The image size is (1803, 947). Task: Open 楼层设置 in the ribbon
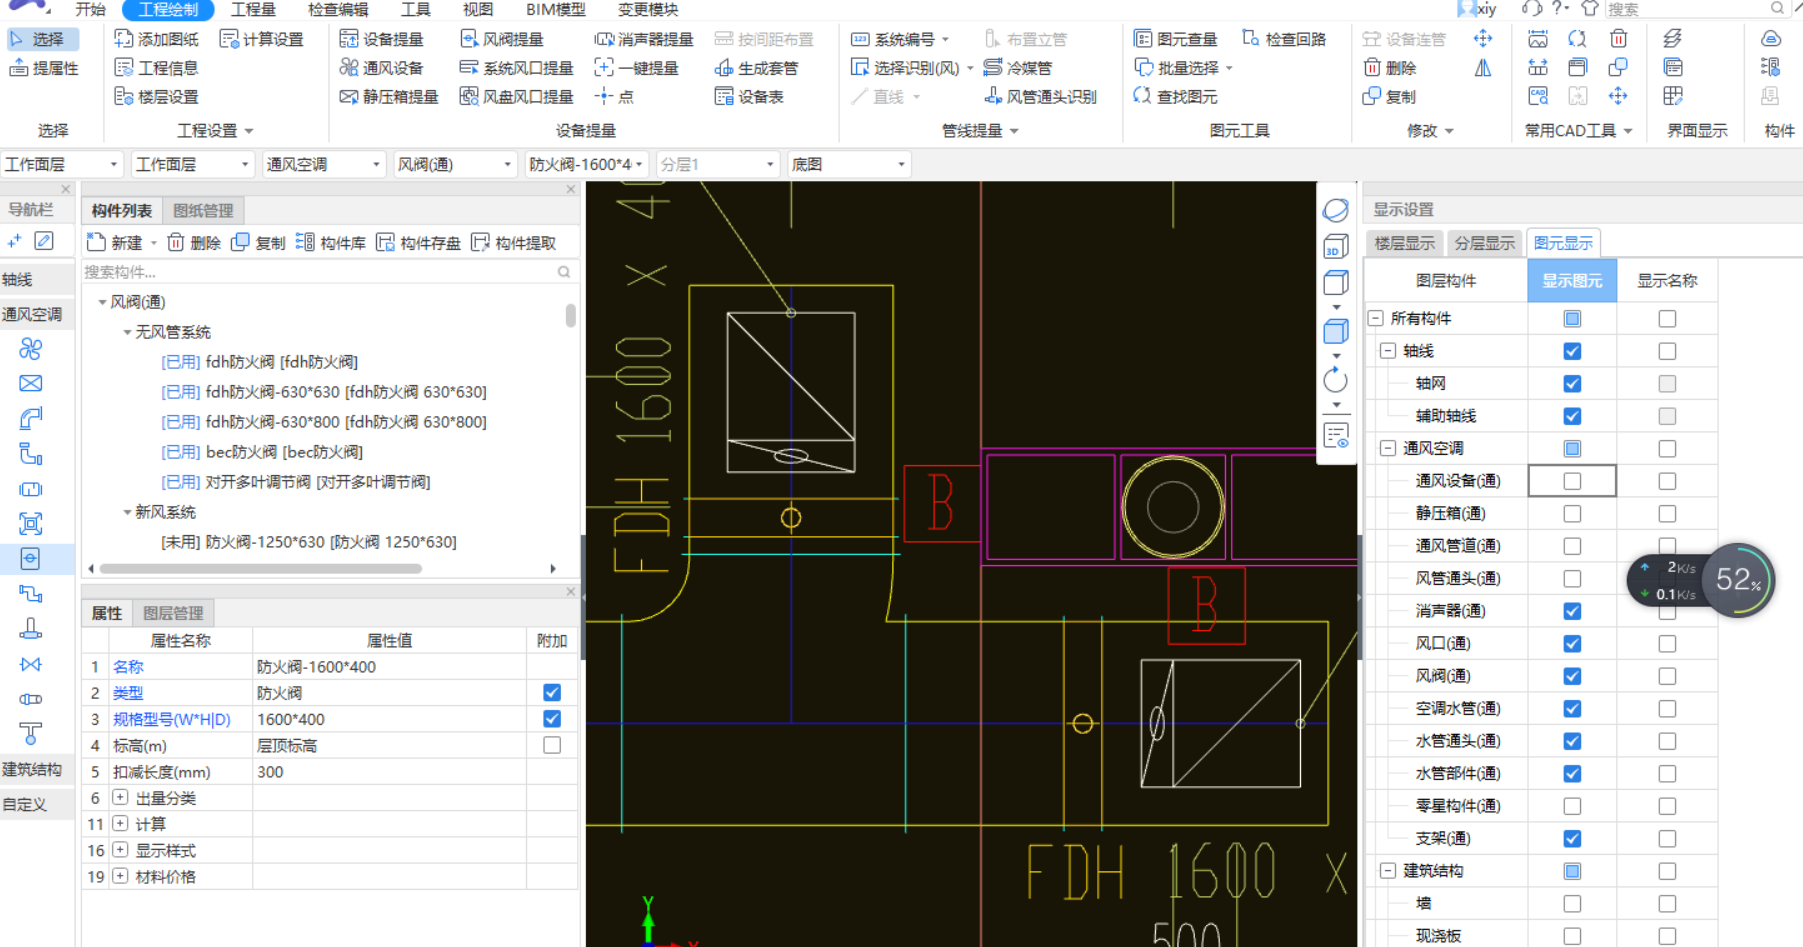[x=155, y=97]
